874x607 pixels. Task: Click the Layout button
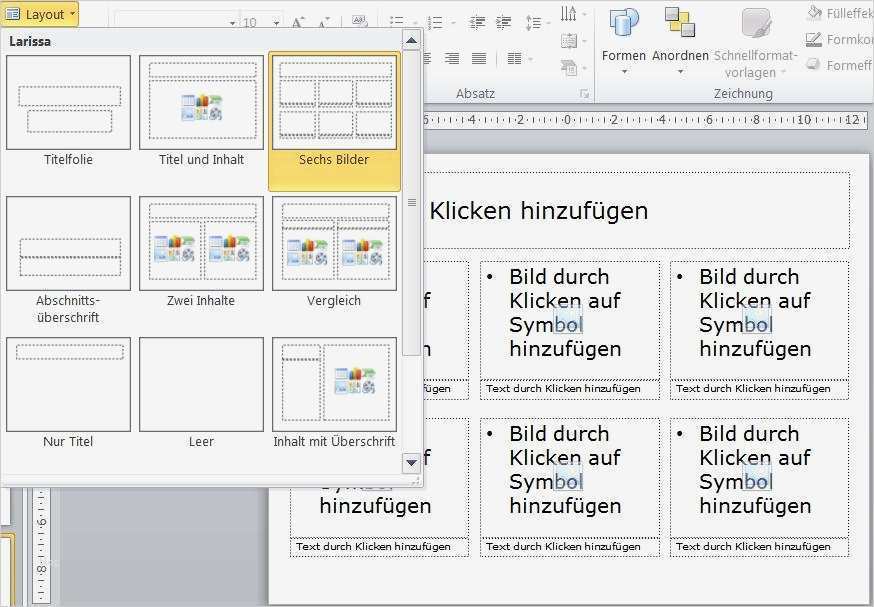[40, 14]
